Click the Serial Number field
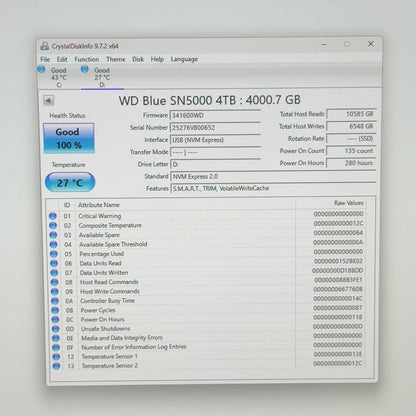The image size is (416, 416). (x=215, y=127)
